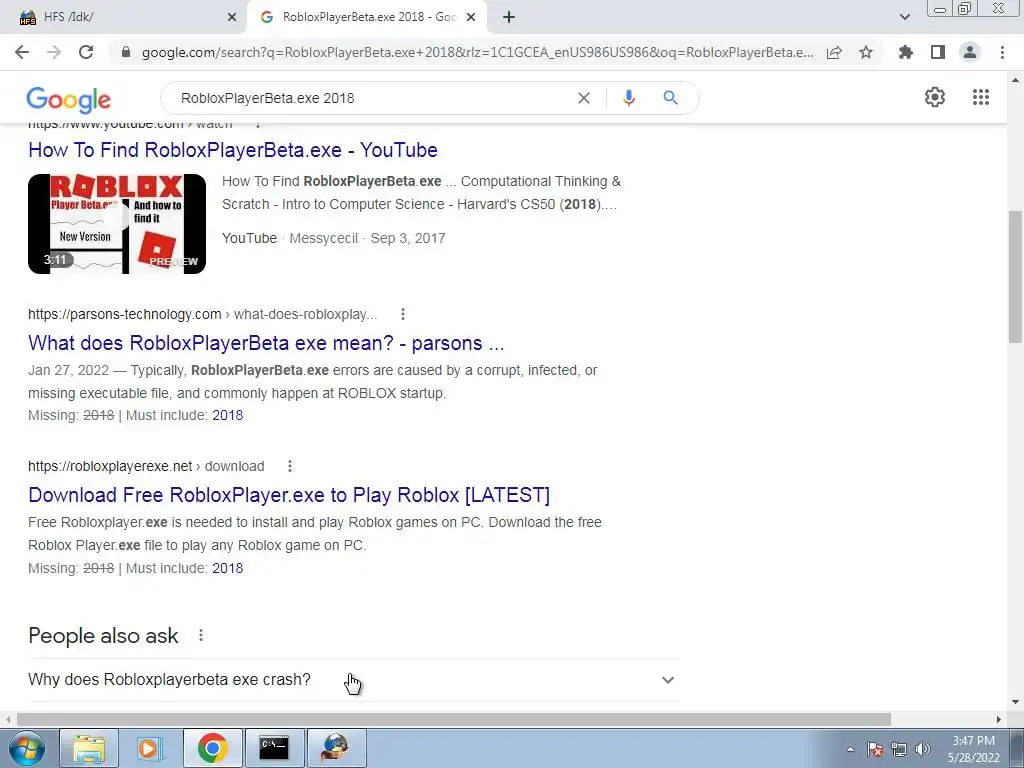Switch to the HFS /Idk/ tab
The width and height of the screenshot is (1024, 768).
click(124, 18)
